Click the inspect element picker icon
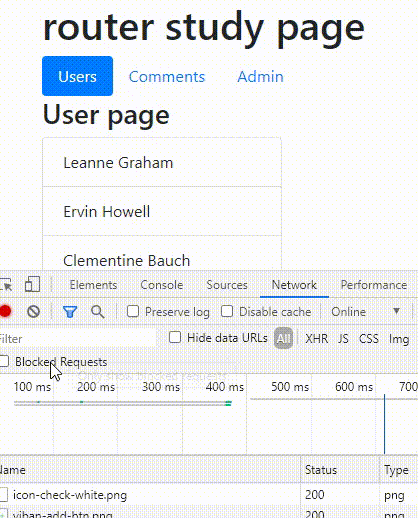The height and width of the screenshot is (518, 418). coord(6,285)
